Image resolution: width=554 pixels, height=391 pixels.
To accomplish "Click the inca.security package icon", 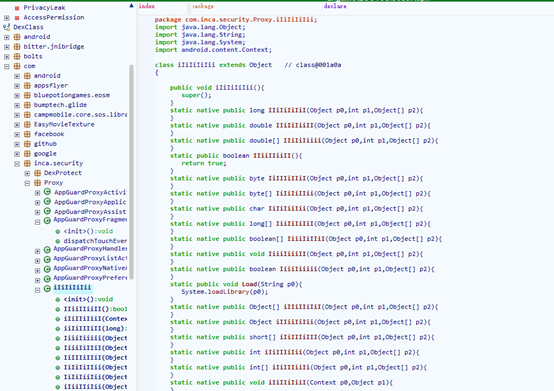I will (27, 163).
